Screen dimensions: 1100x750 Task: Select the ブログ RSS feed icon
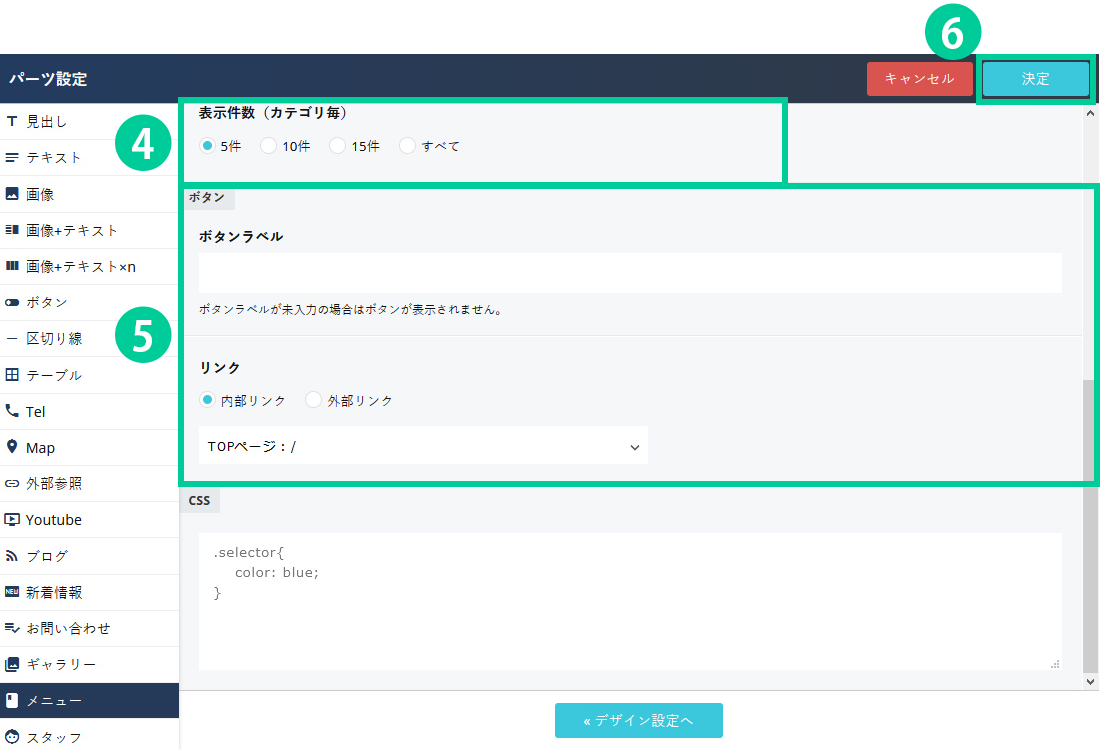pyautogui.click(x=12, y=556)
